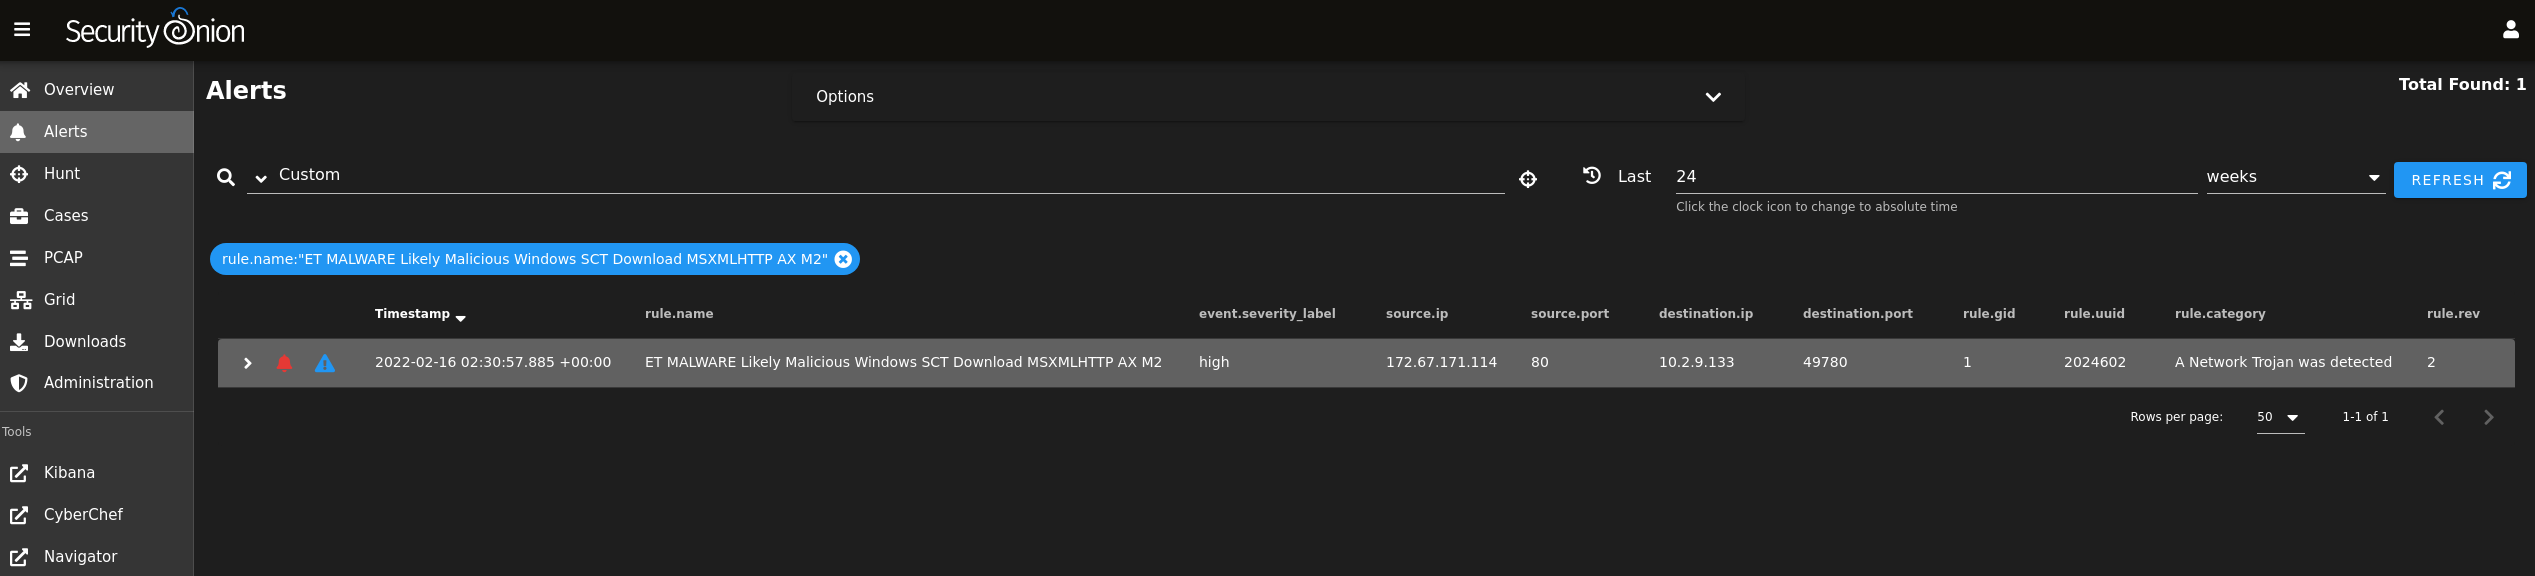Click the external-link icon beside Navigator
Image resolution: width=2535 pixels, height=576 pixels.
[x=18, y=557]
